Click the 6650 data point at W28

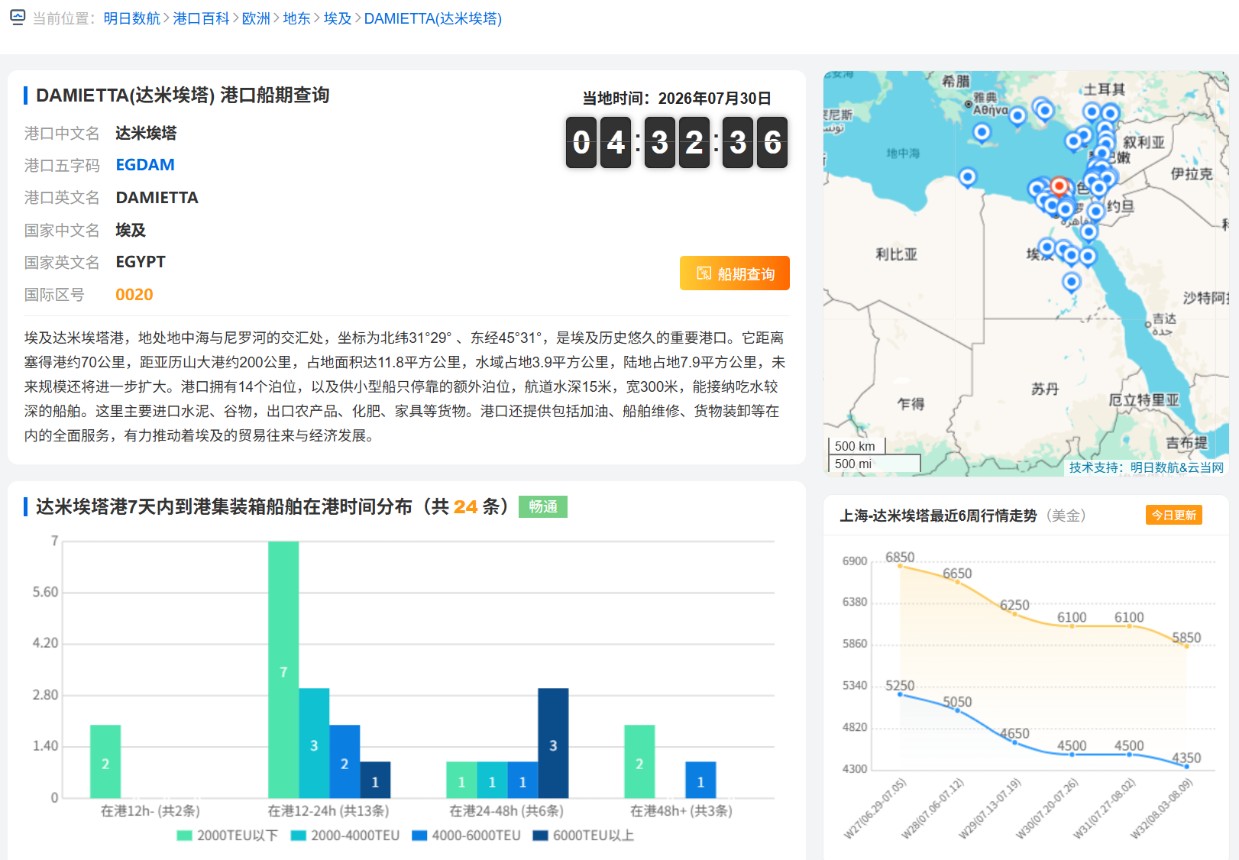(957, 581)
